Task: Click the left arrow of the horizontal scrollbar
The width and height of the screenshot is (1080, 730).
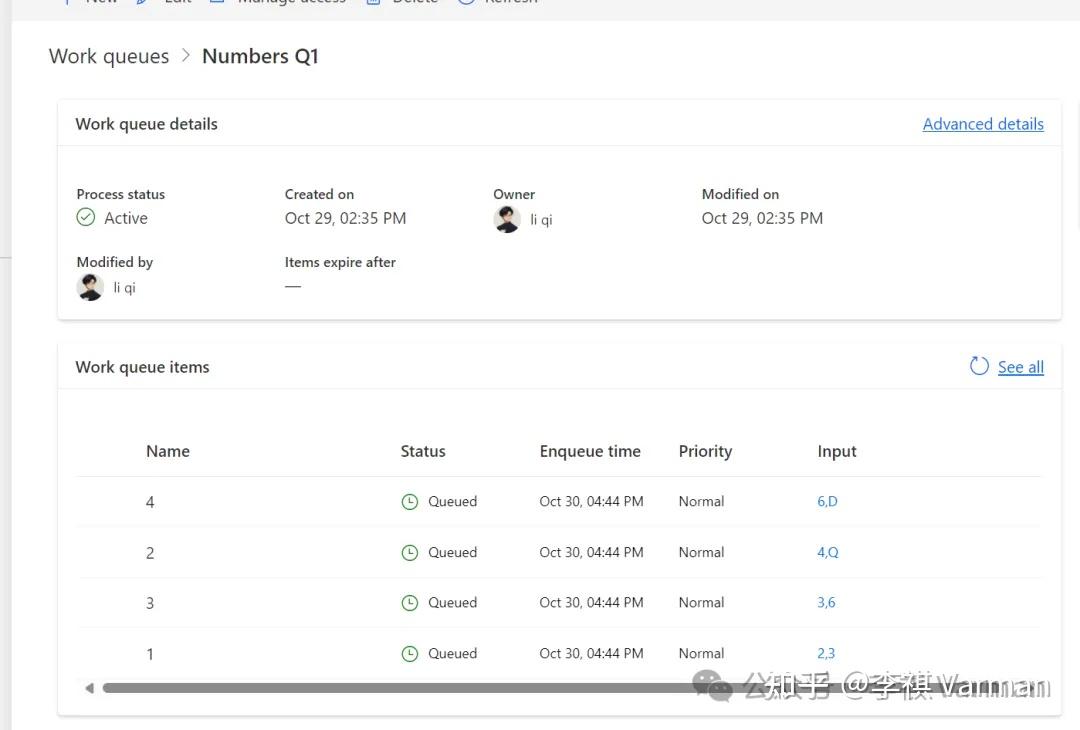Action: click(88, 687)
